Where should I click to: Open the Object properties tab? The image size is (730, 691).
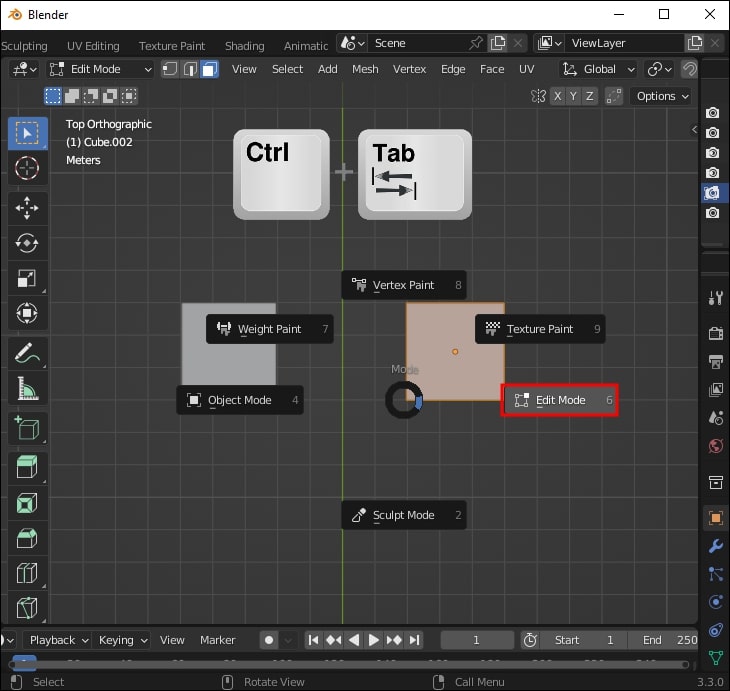[716, 518]
